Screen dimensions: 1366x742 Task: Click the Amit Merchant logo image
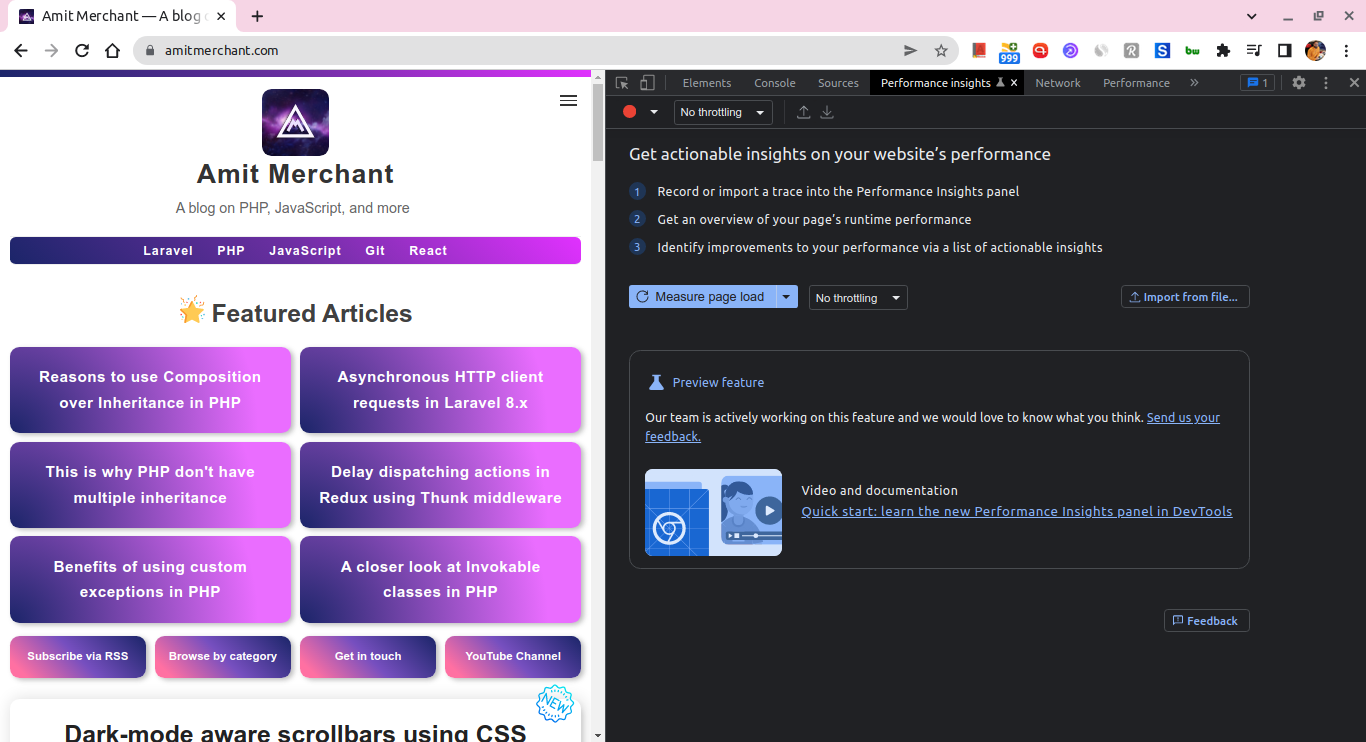point(295,122)
